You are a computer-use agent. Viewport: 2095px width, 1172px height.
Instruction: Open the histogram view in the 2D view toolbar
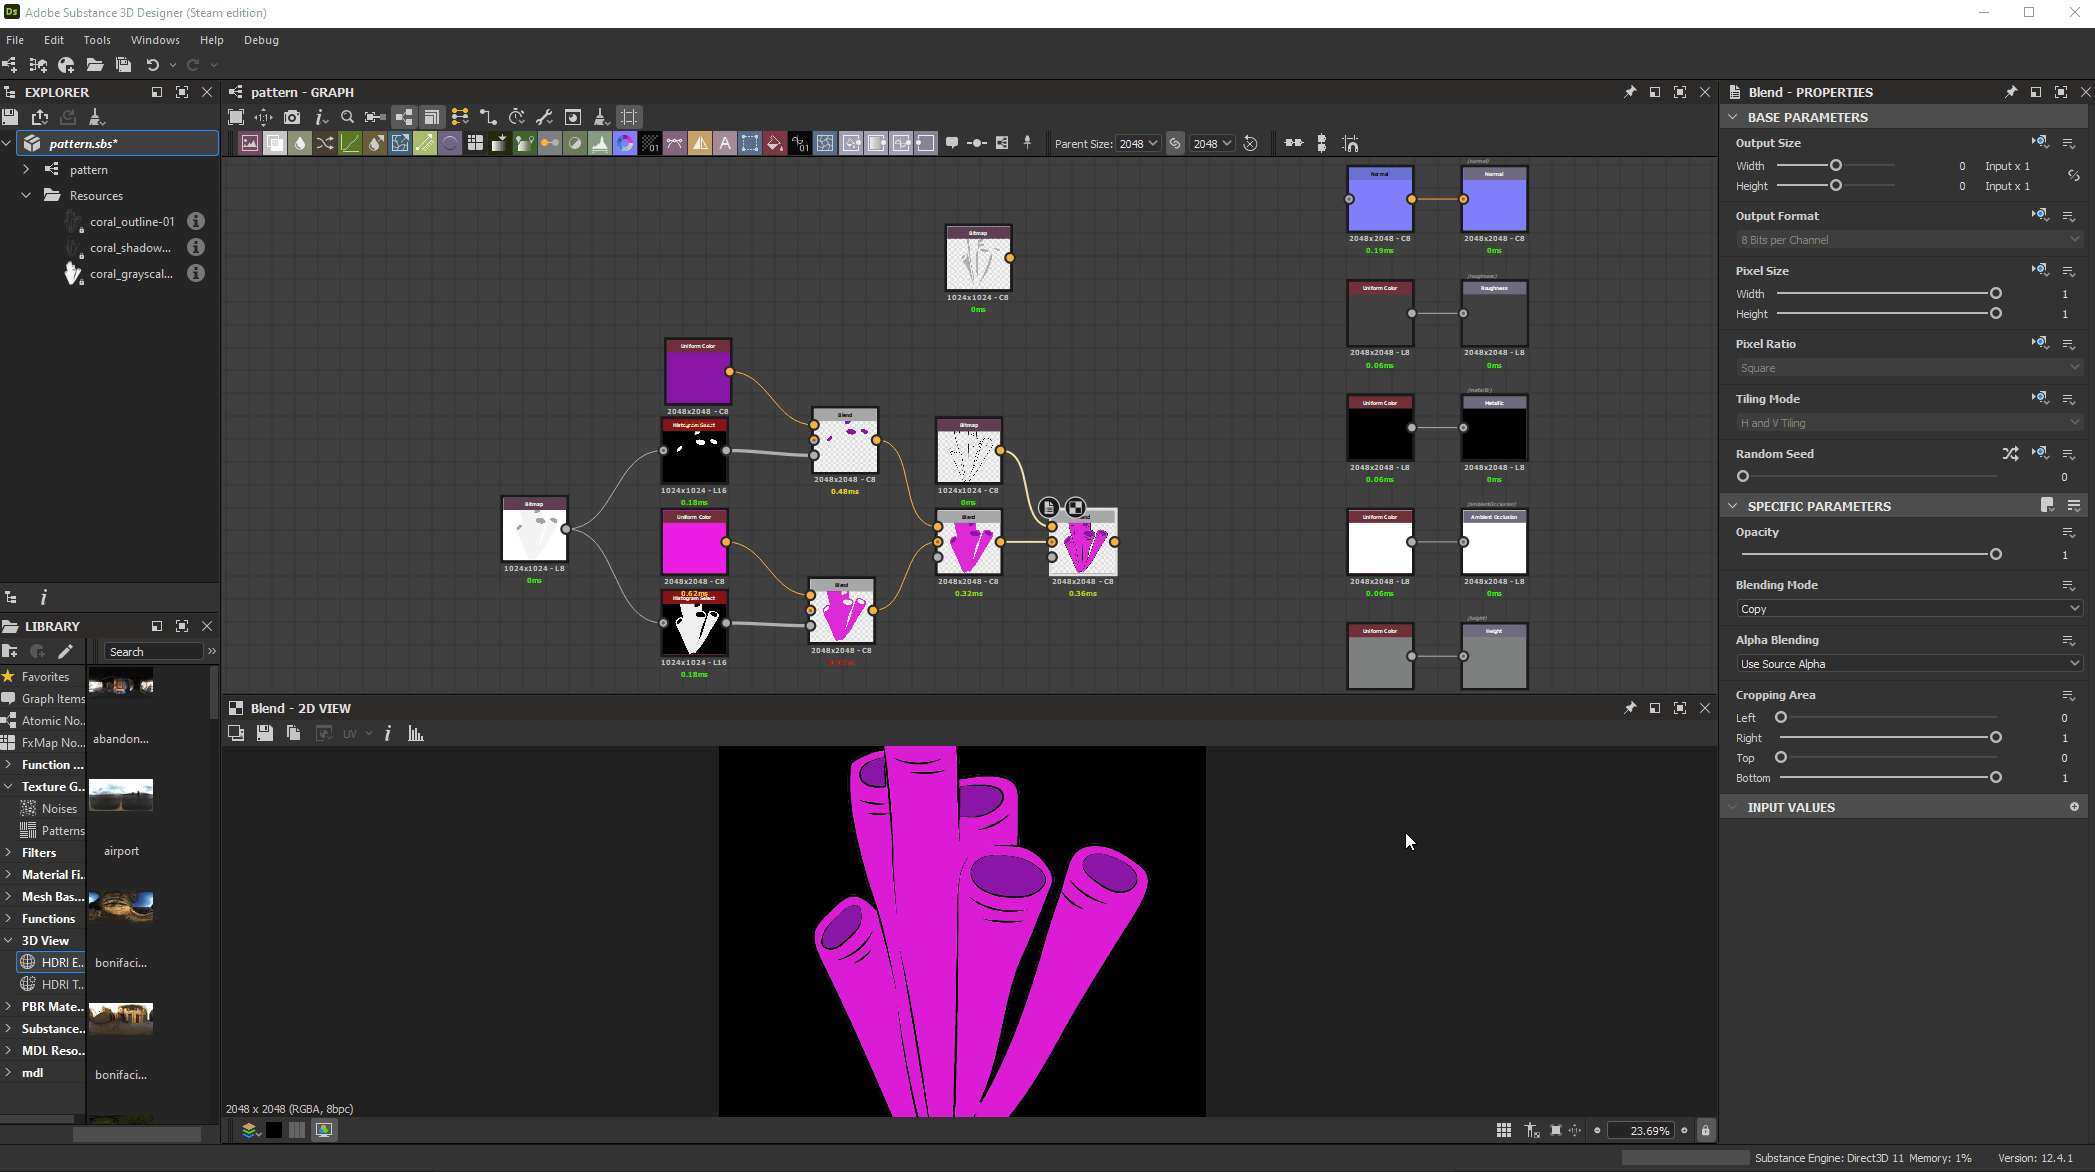click(x=415, y=733)
